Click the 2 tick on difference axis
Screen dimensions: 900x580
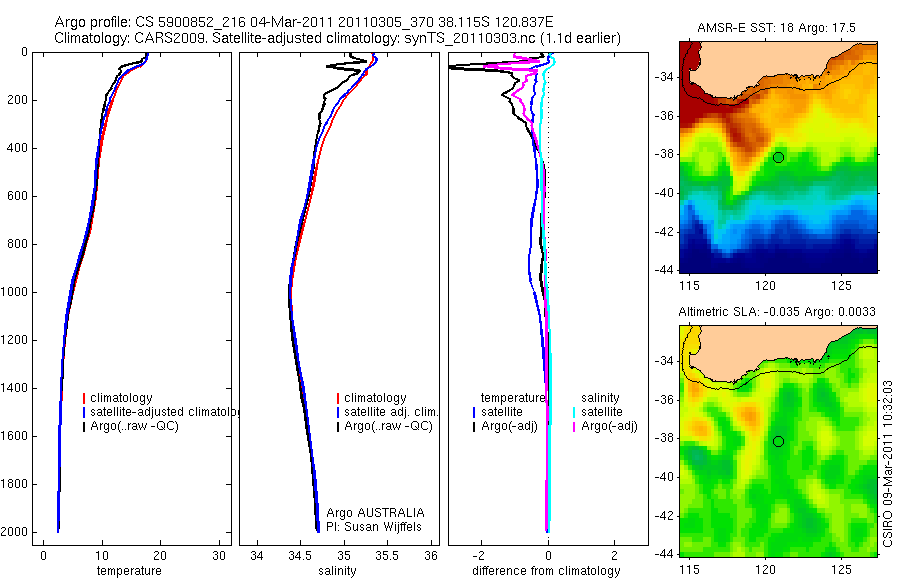[x=615, y=556]
